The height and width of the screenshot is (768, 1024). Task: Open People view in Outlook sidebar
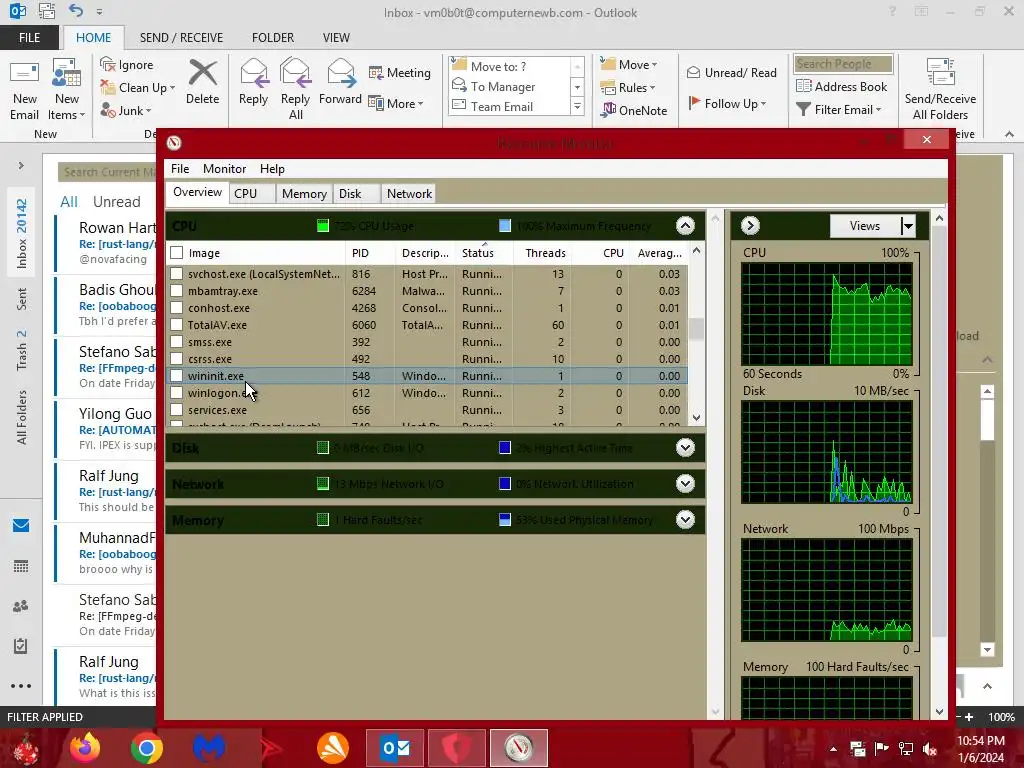(21, 606)
